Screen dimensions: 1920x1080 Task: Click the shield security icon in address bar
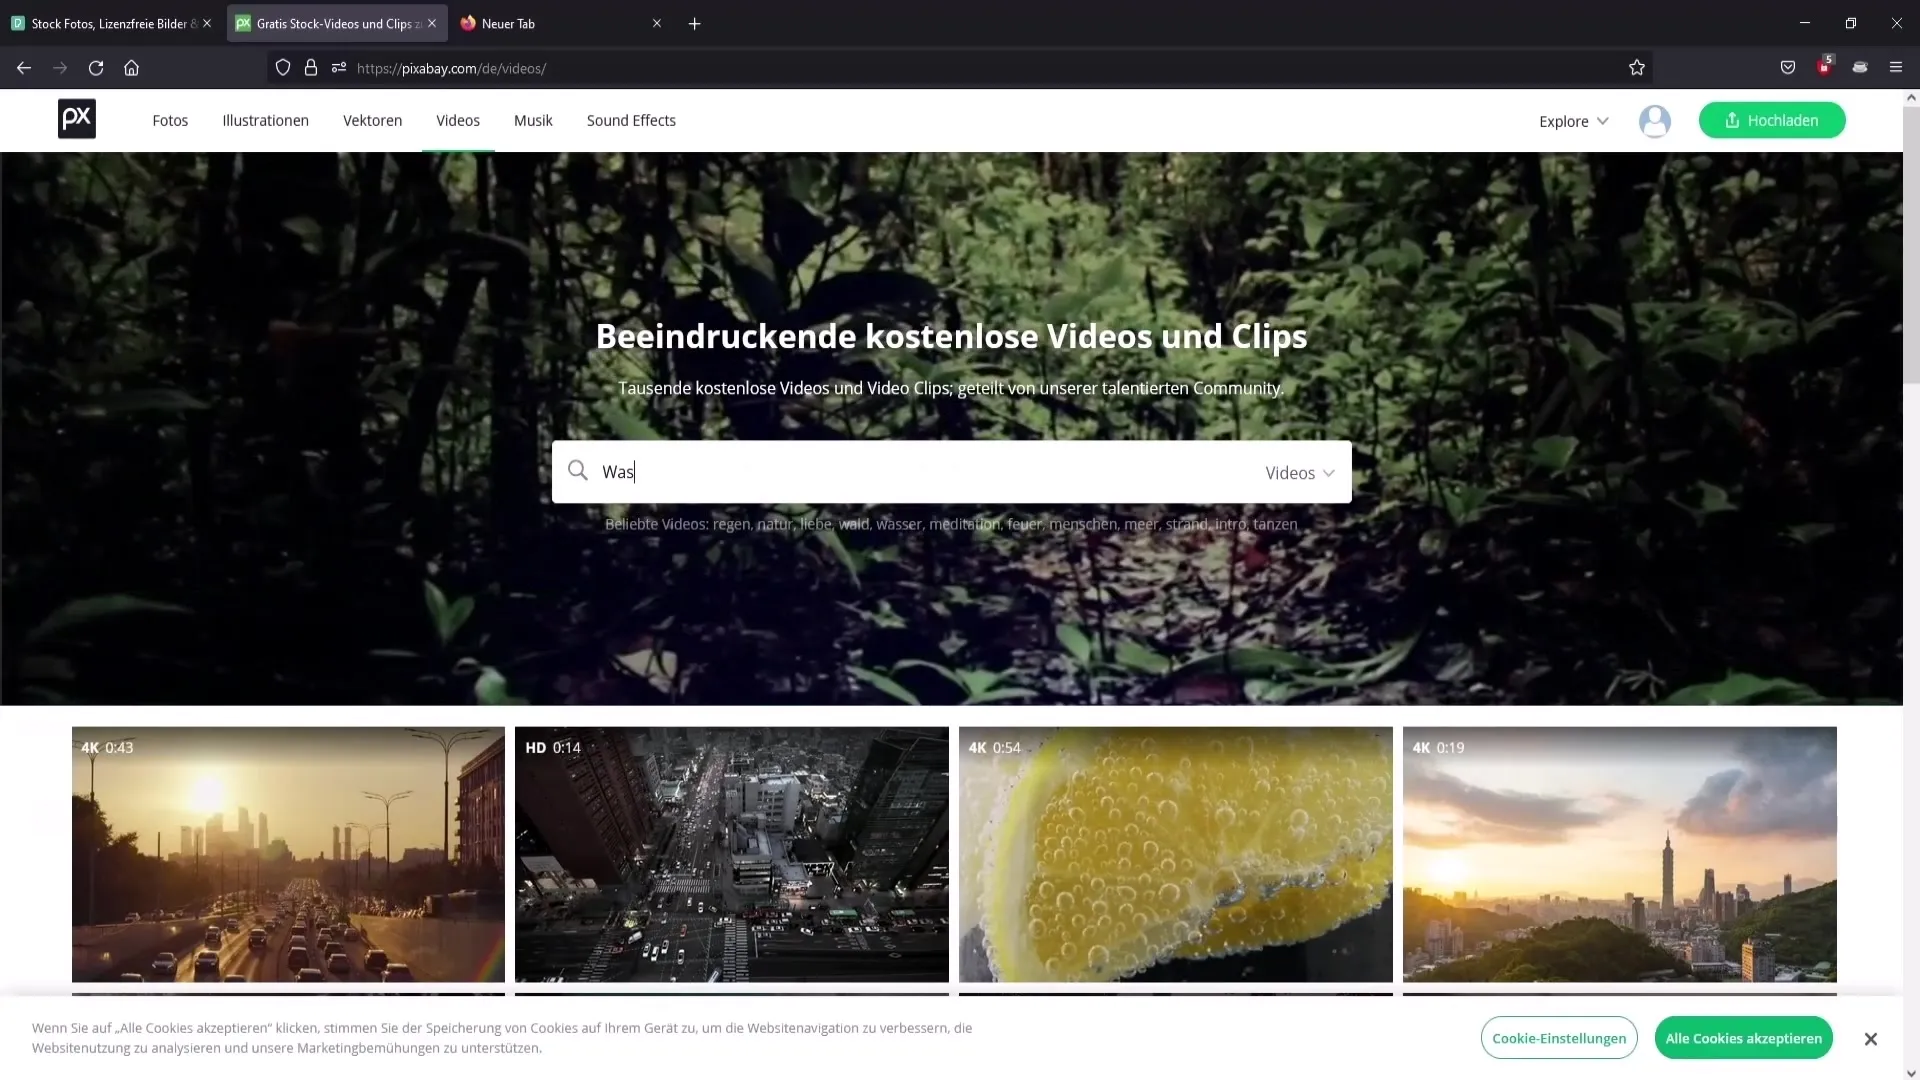tap(284, 69)
